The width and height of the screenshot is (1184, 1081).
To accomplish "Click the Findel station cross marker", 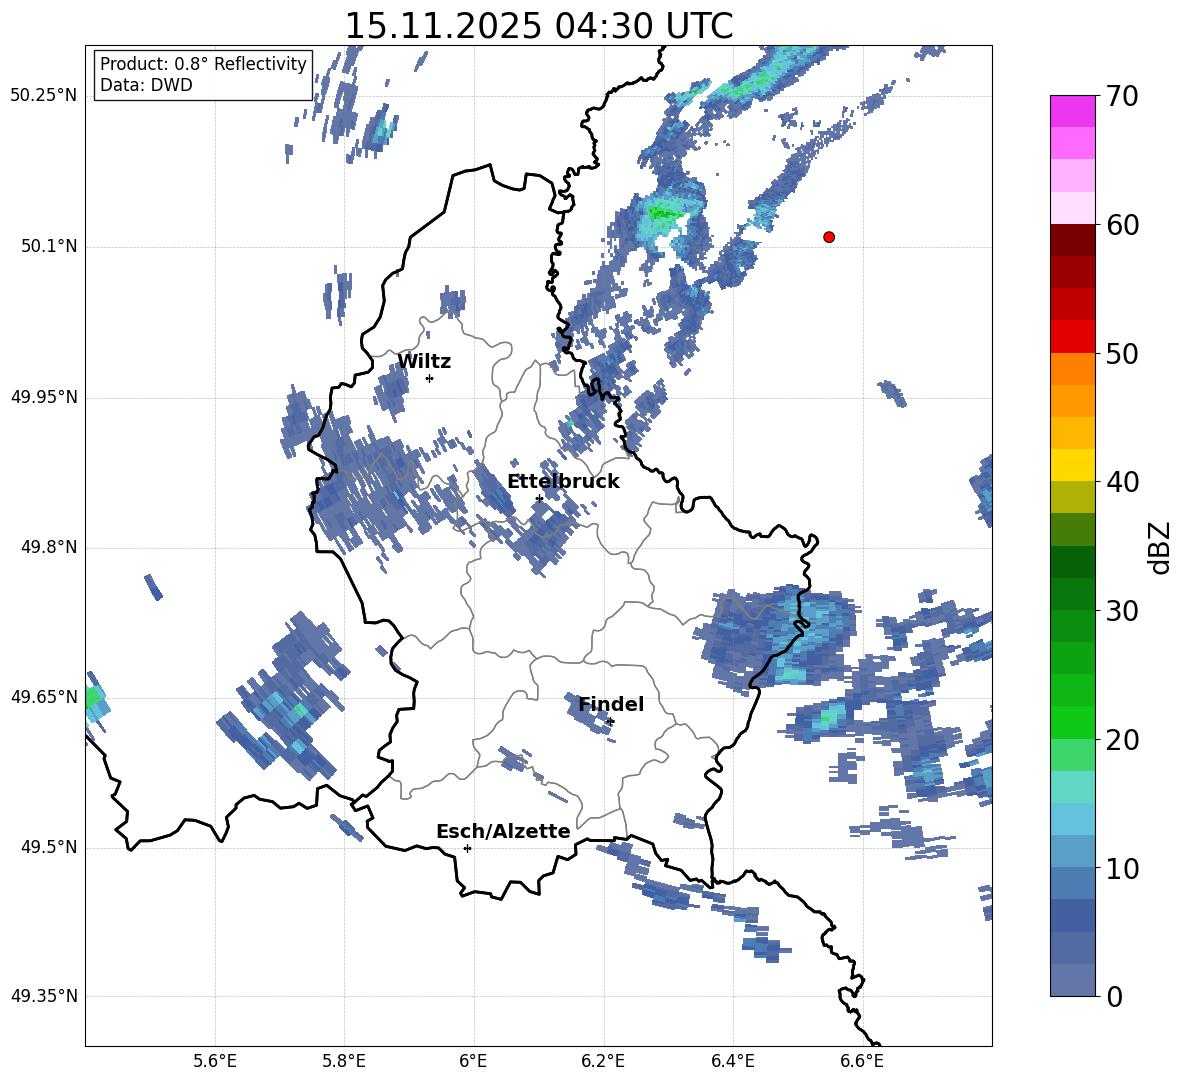I will 611,722.
